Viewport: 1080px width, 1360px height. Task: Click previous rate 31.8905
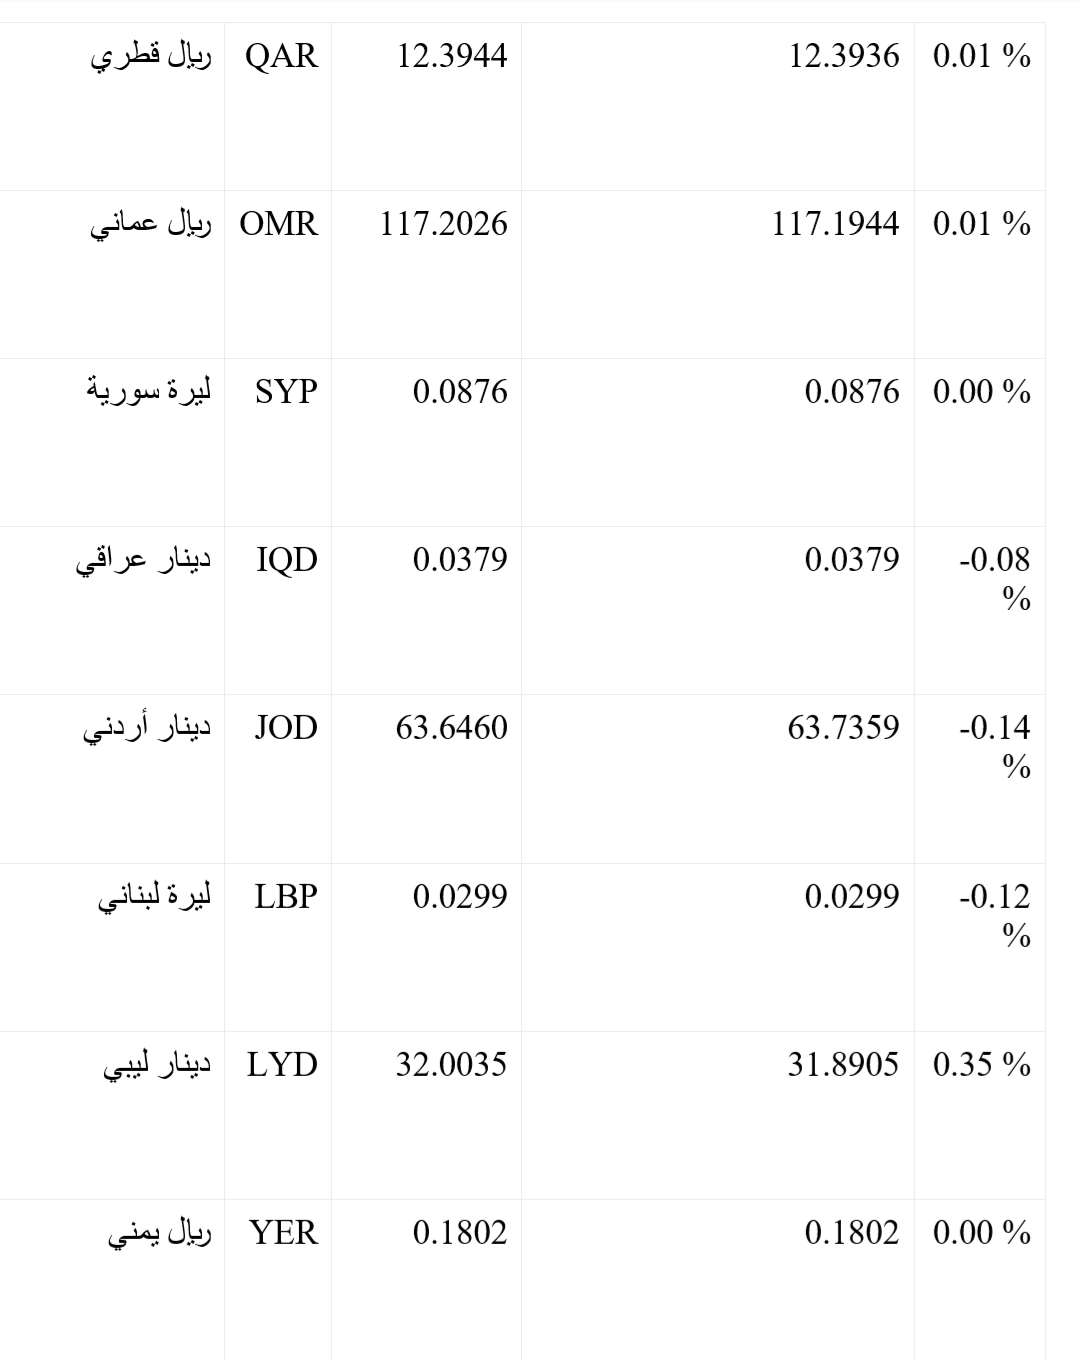(844, 1065)
